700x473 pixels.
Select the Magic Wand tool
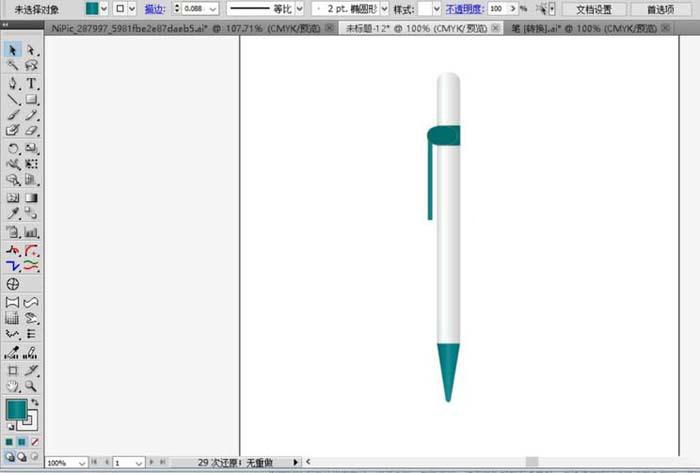12,66
